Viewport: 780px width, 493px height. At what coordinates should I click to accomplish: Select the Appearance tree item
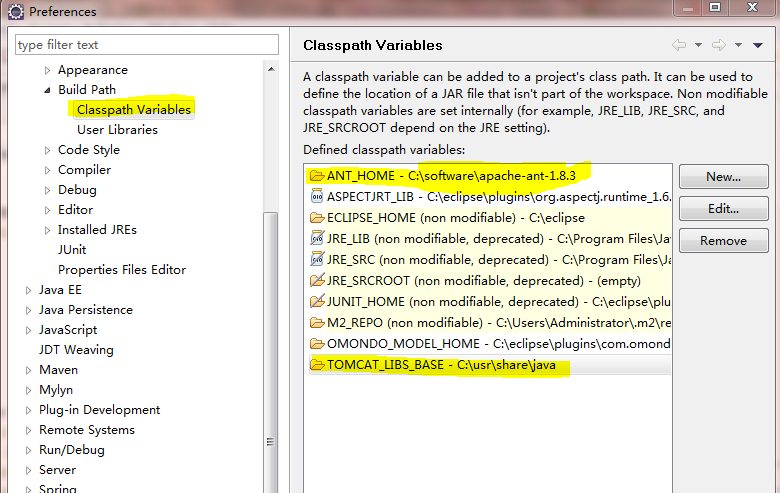[93, 70]
